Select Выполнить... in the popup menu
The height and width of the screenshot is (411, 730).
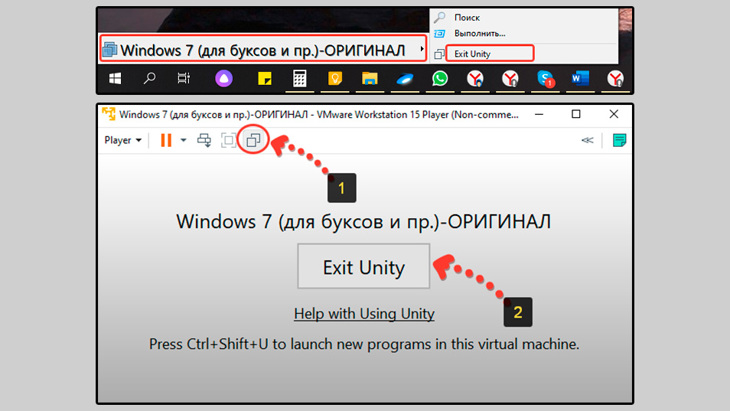pos(480,34)
